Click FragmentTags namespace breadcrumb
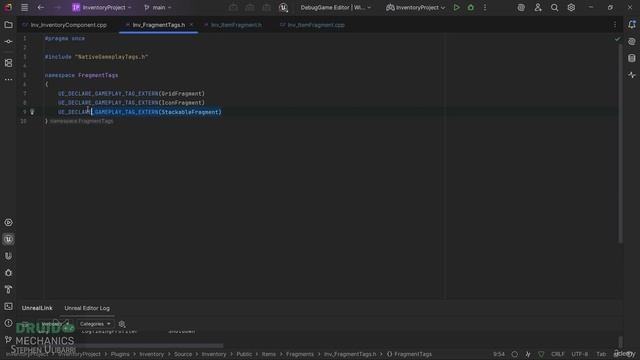Screen dimensions: 640x360 click(409, 354)
